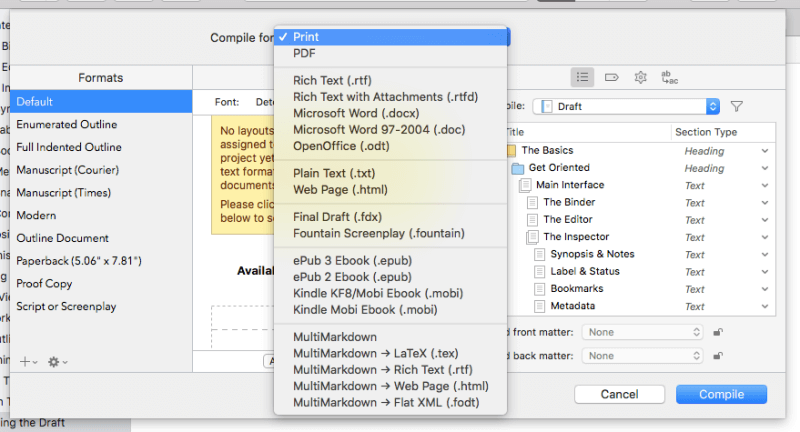The height and width of the screenshot is (432, 800).
Task: Choose MultiMarkdown → Web Page (.html)
Action: click(x=391, y=386)
